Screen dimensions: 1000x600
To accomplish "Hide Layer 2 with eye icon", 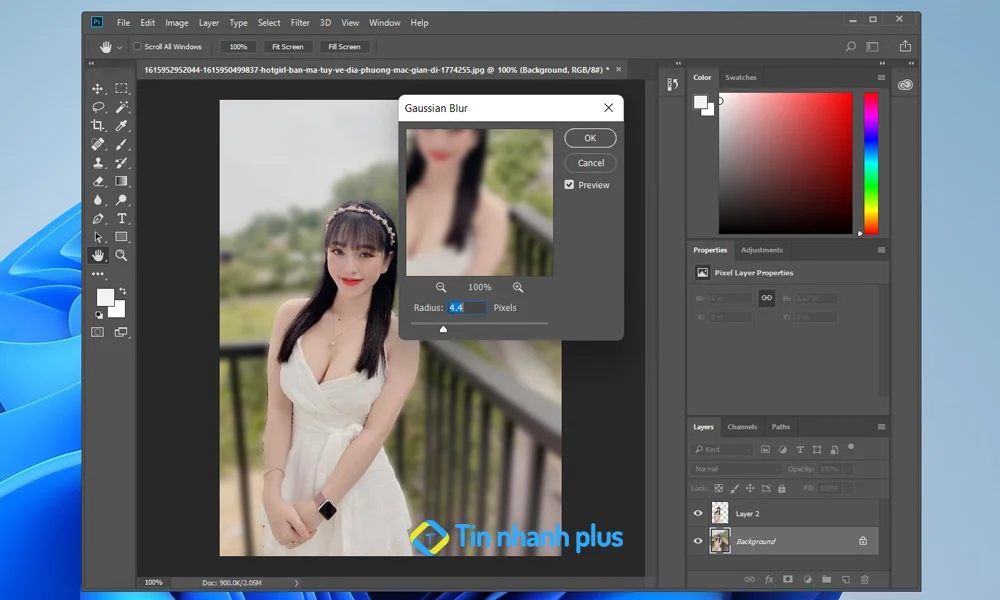I will coord(698,513).
